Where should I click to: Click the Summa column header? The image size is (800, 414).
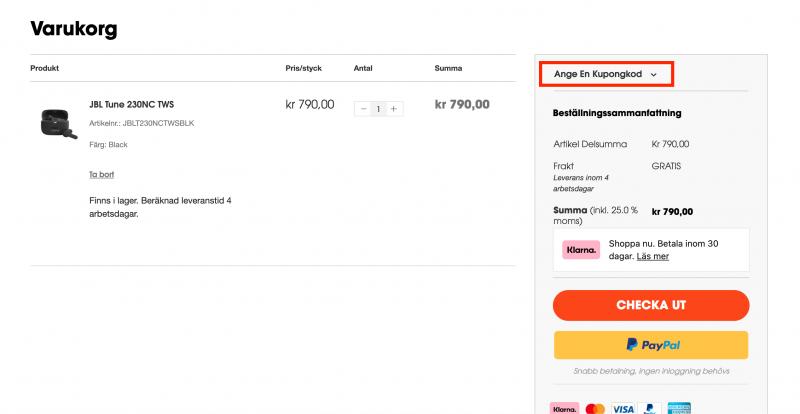point(448,68)
